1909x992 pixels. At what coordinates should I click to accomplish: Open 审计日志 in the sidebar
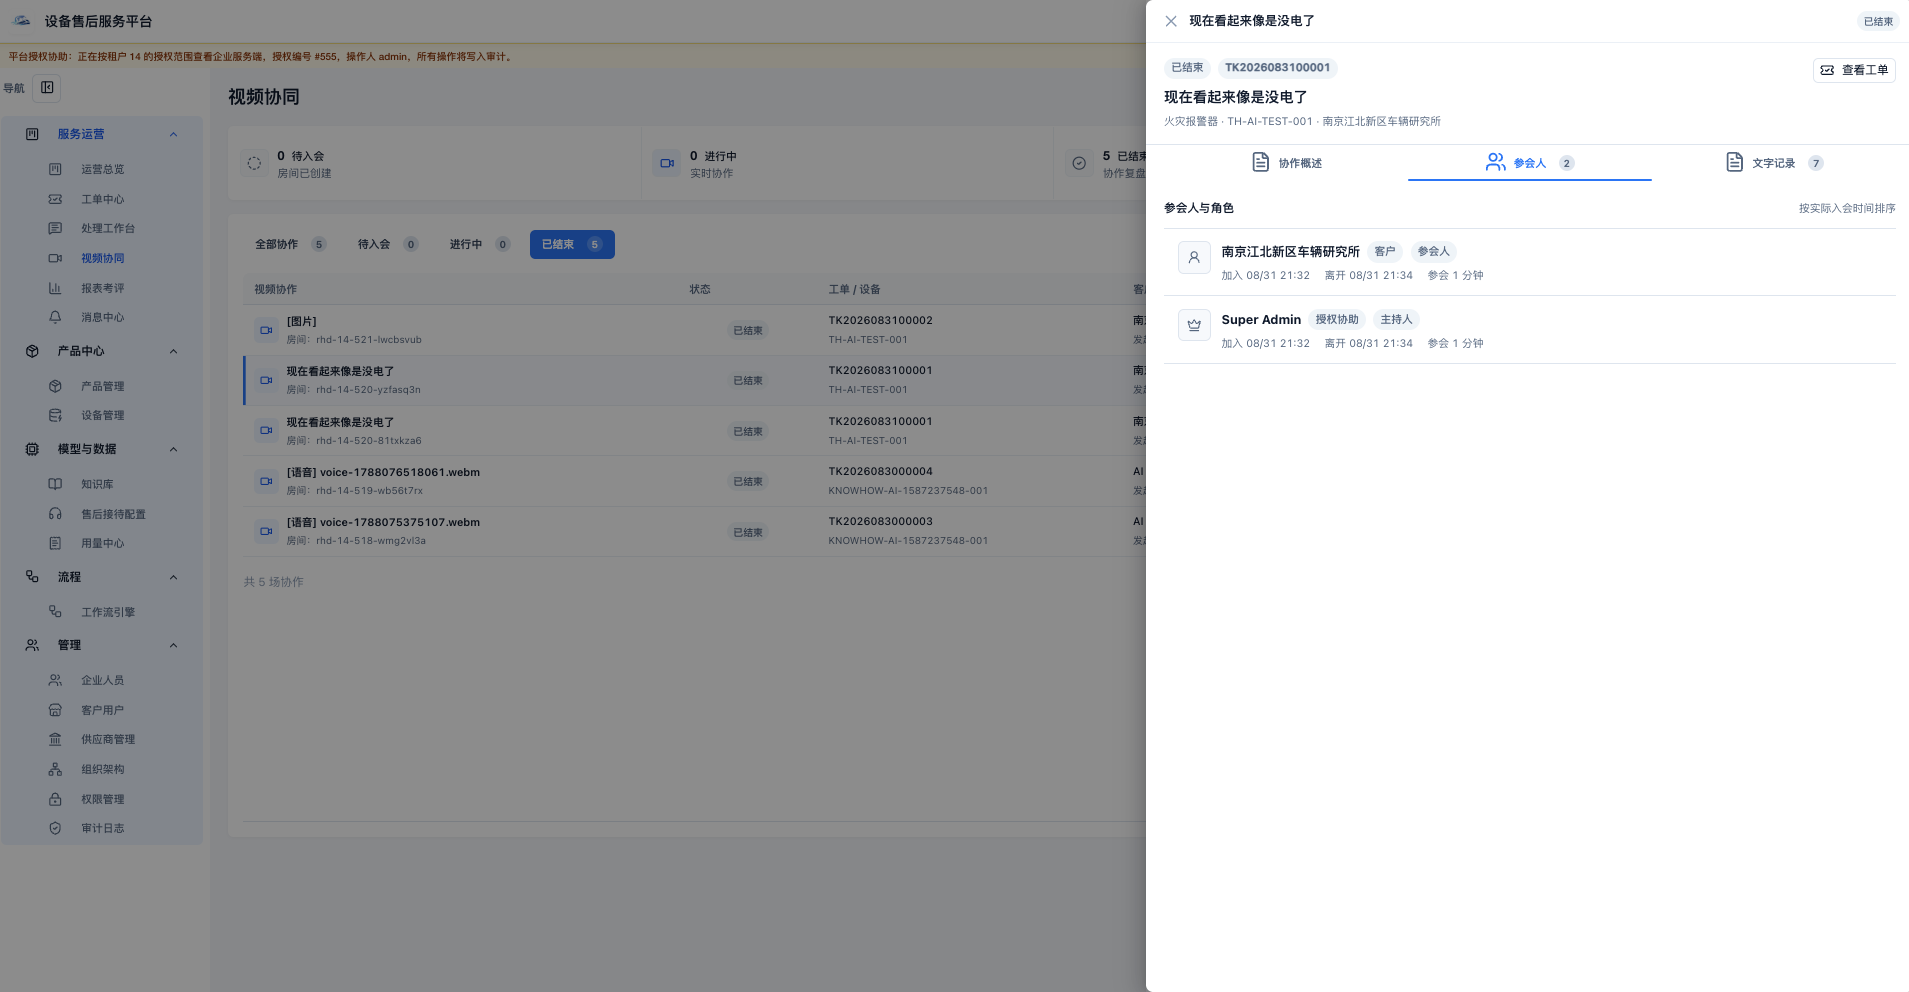click(102, 828)
